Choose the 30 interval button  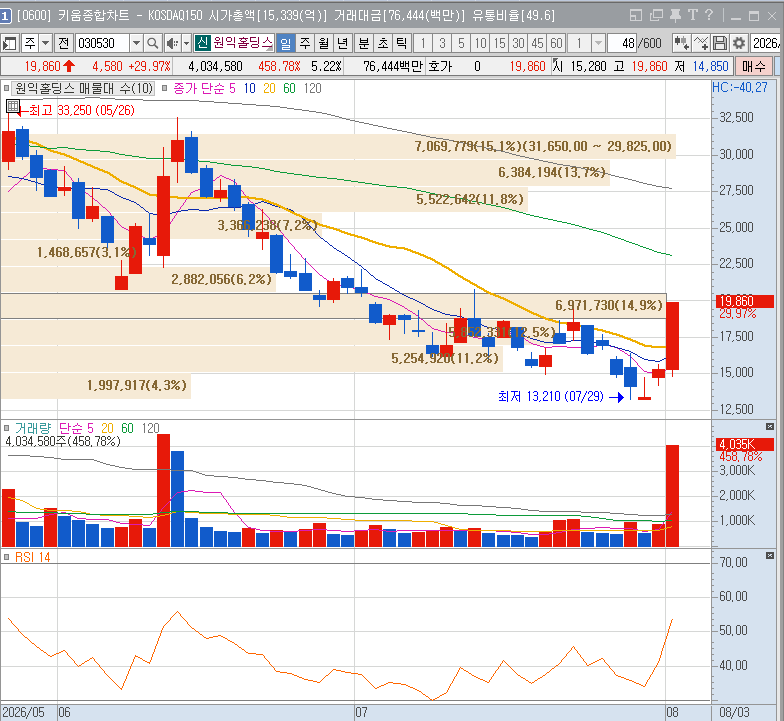point(518,44)
